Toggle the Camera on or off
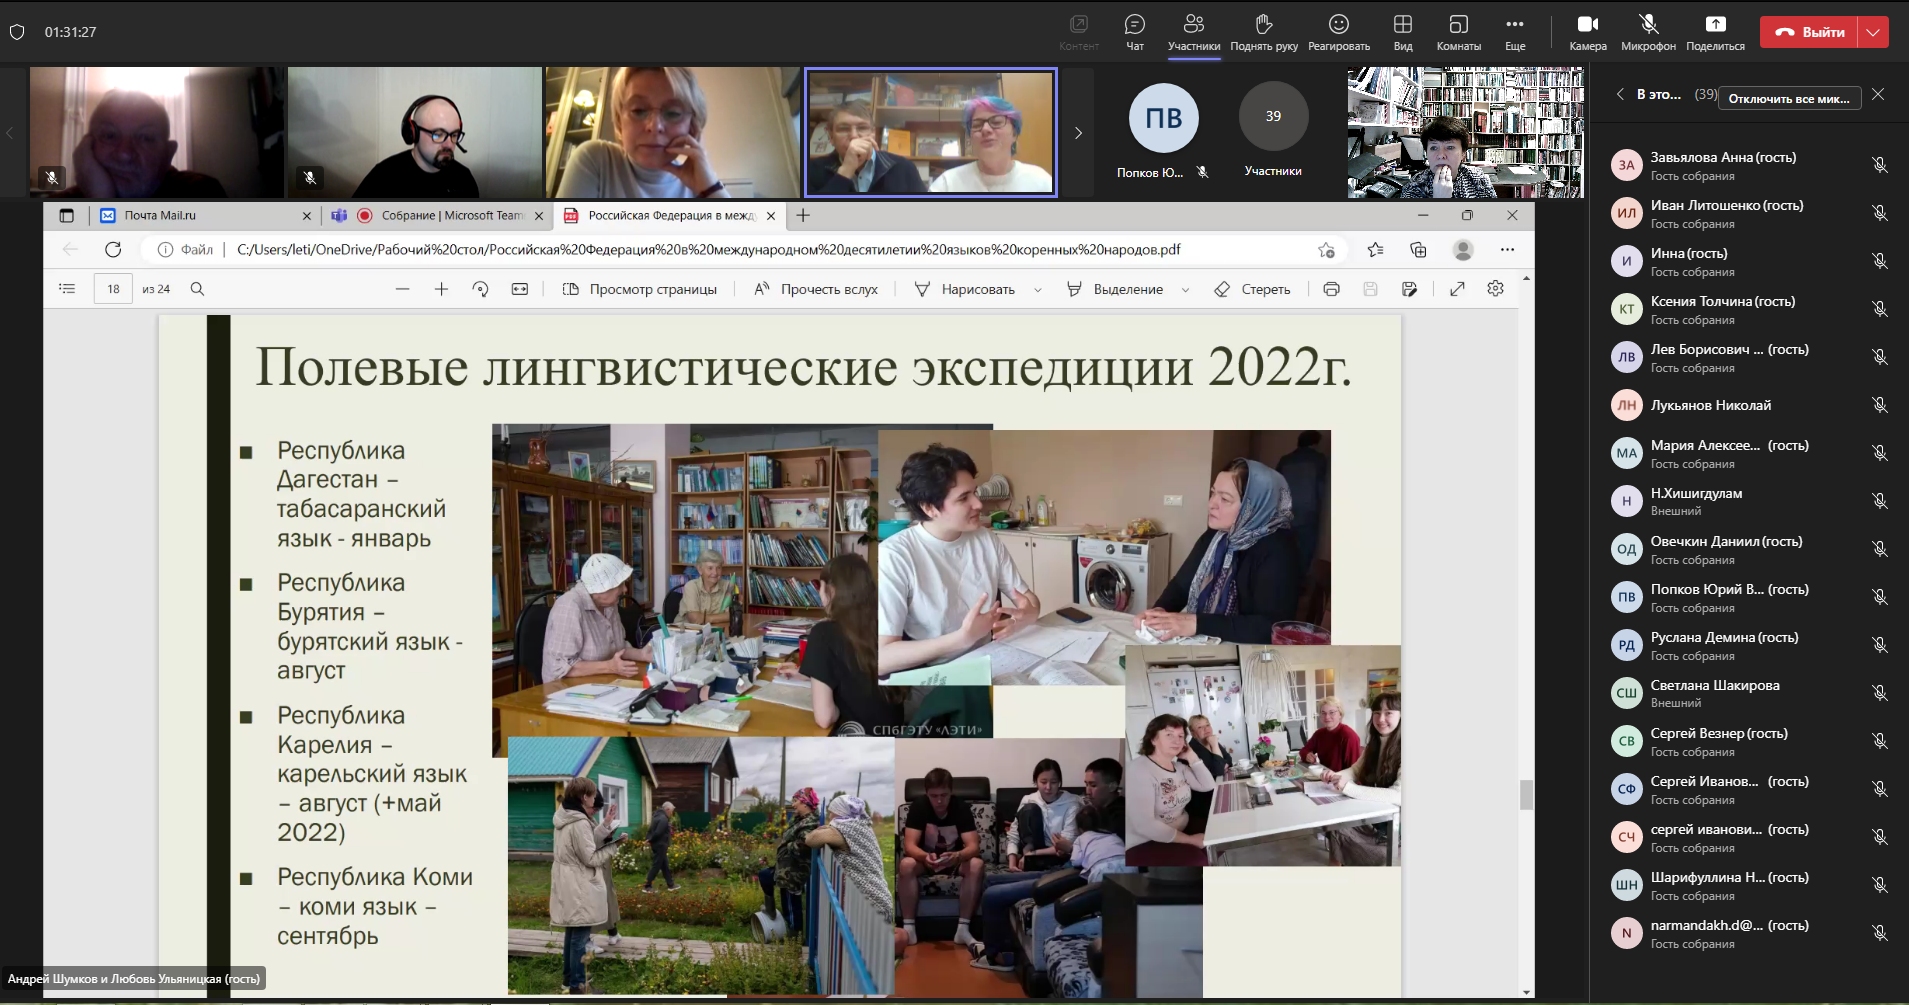Screen dimensions: 1909x1005 pyautogui.click(x=1587, y=31)
